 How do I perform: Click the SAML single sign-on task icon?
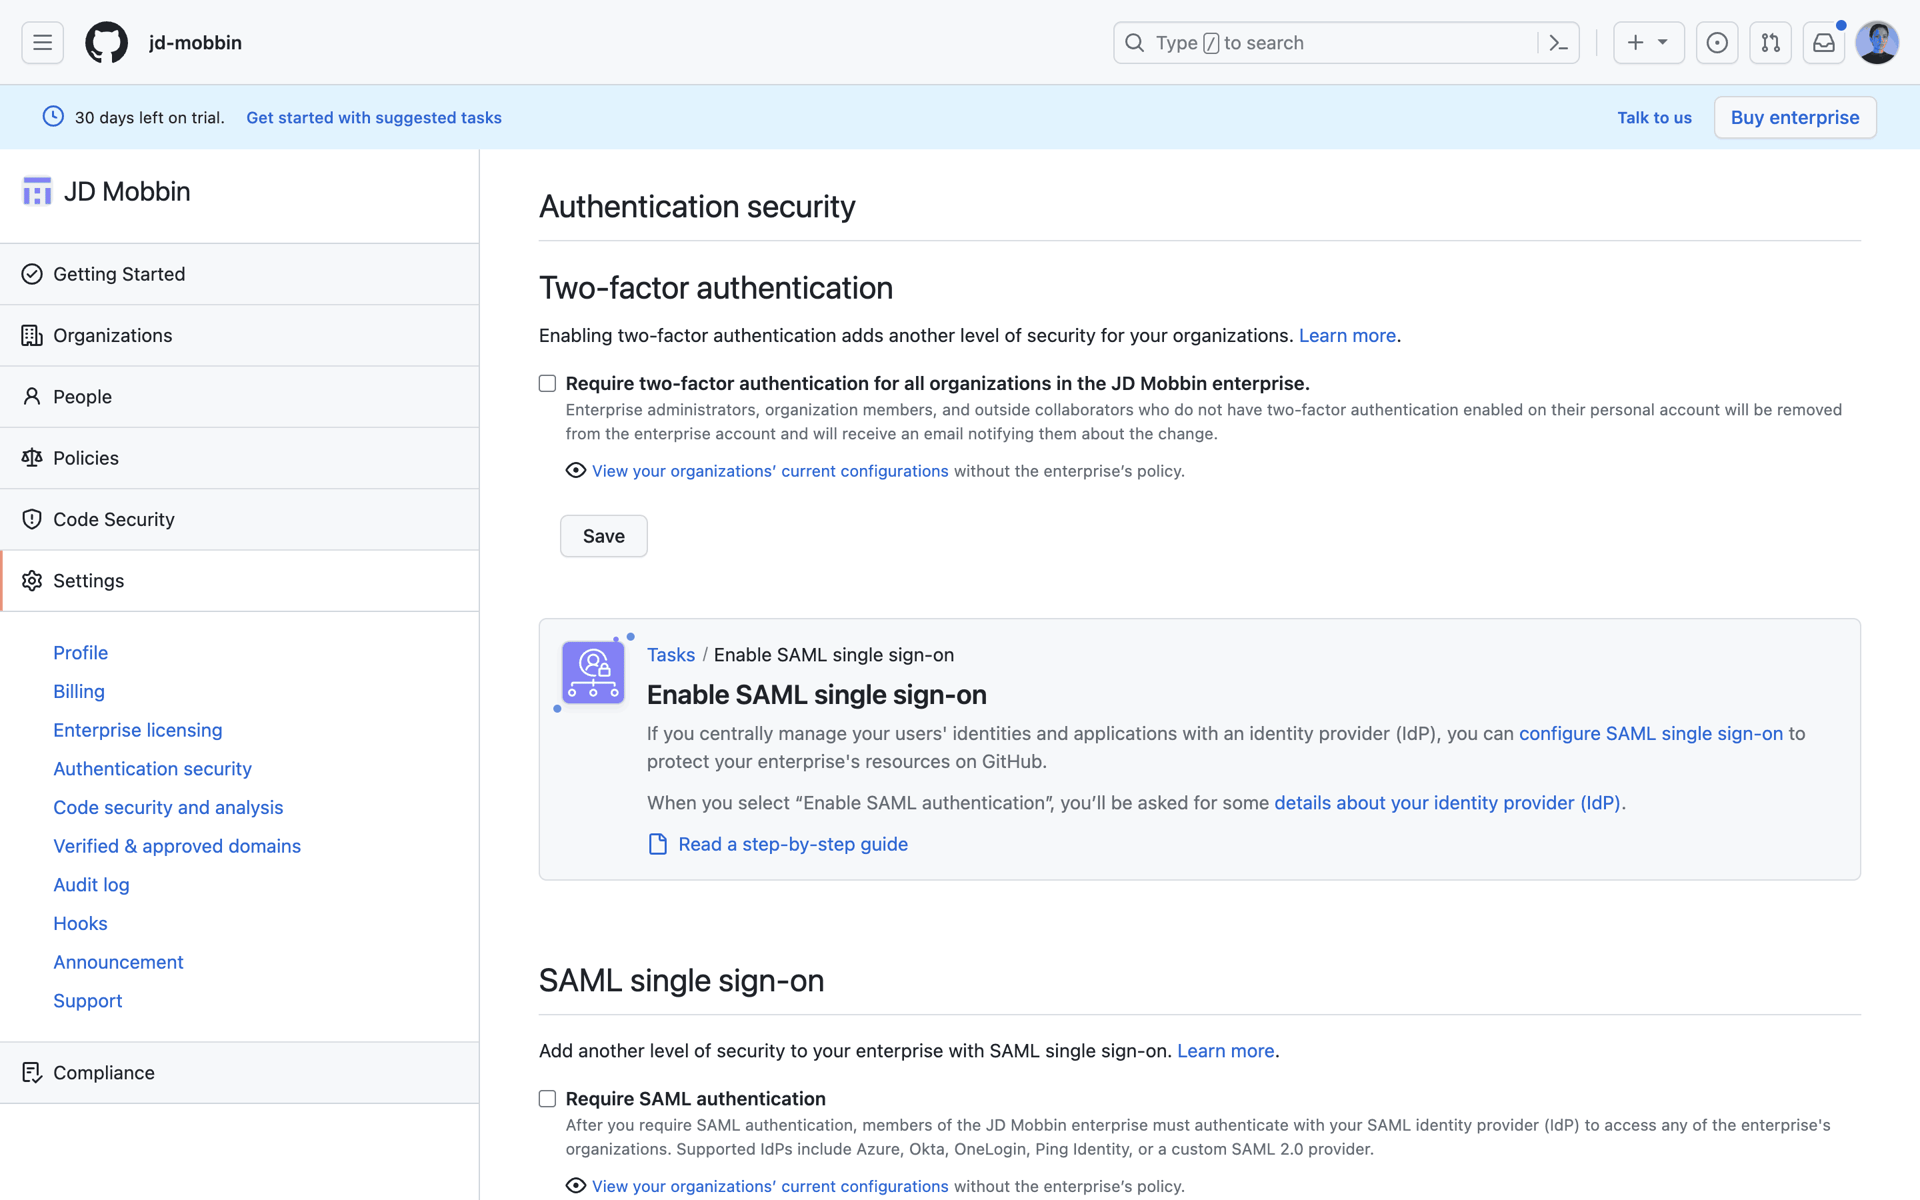point(593,672)
